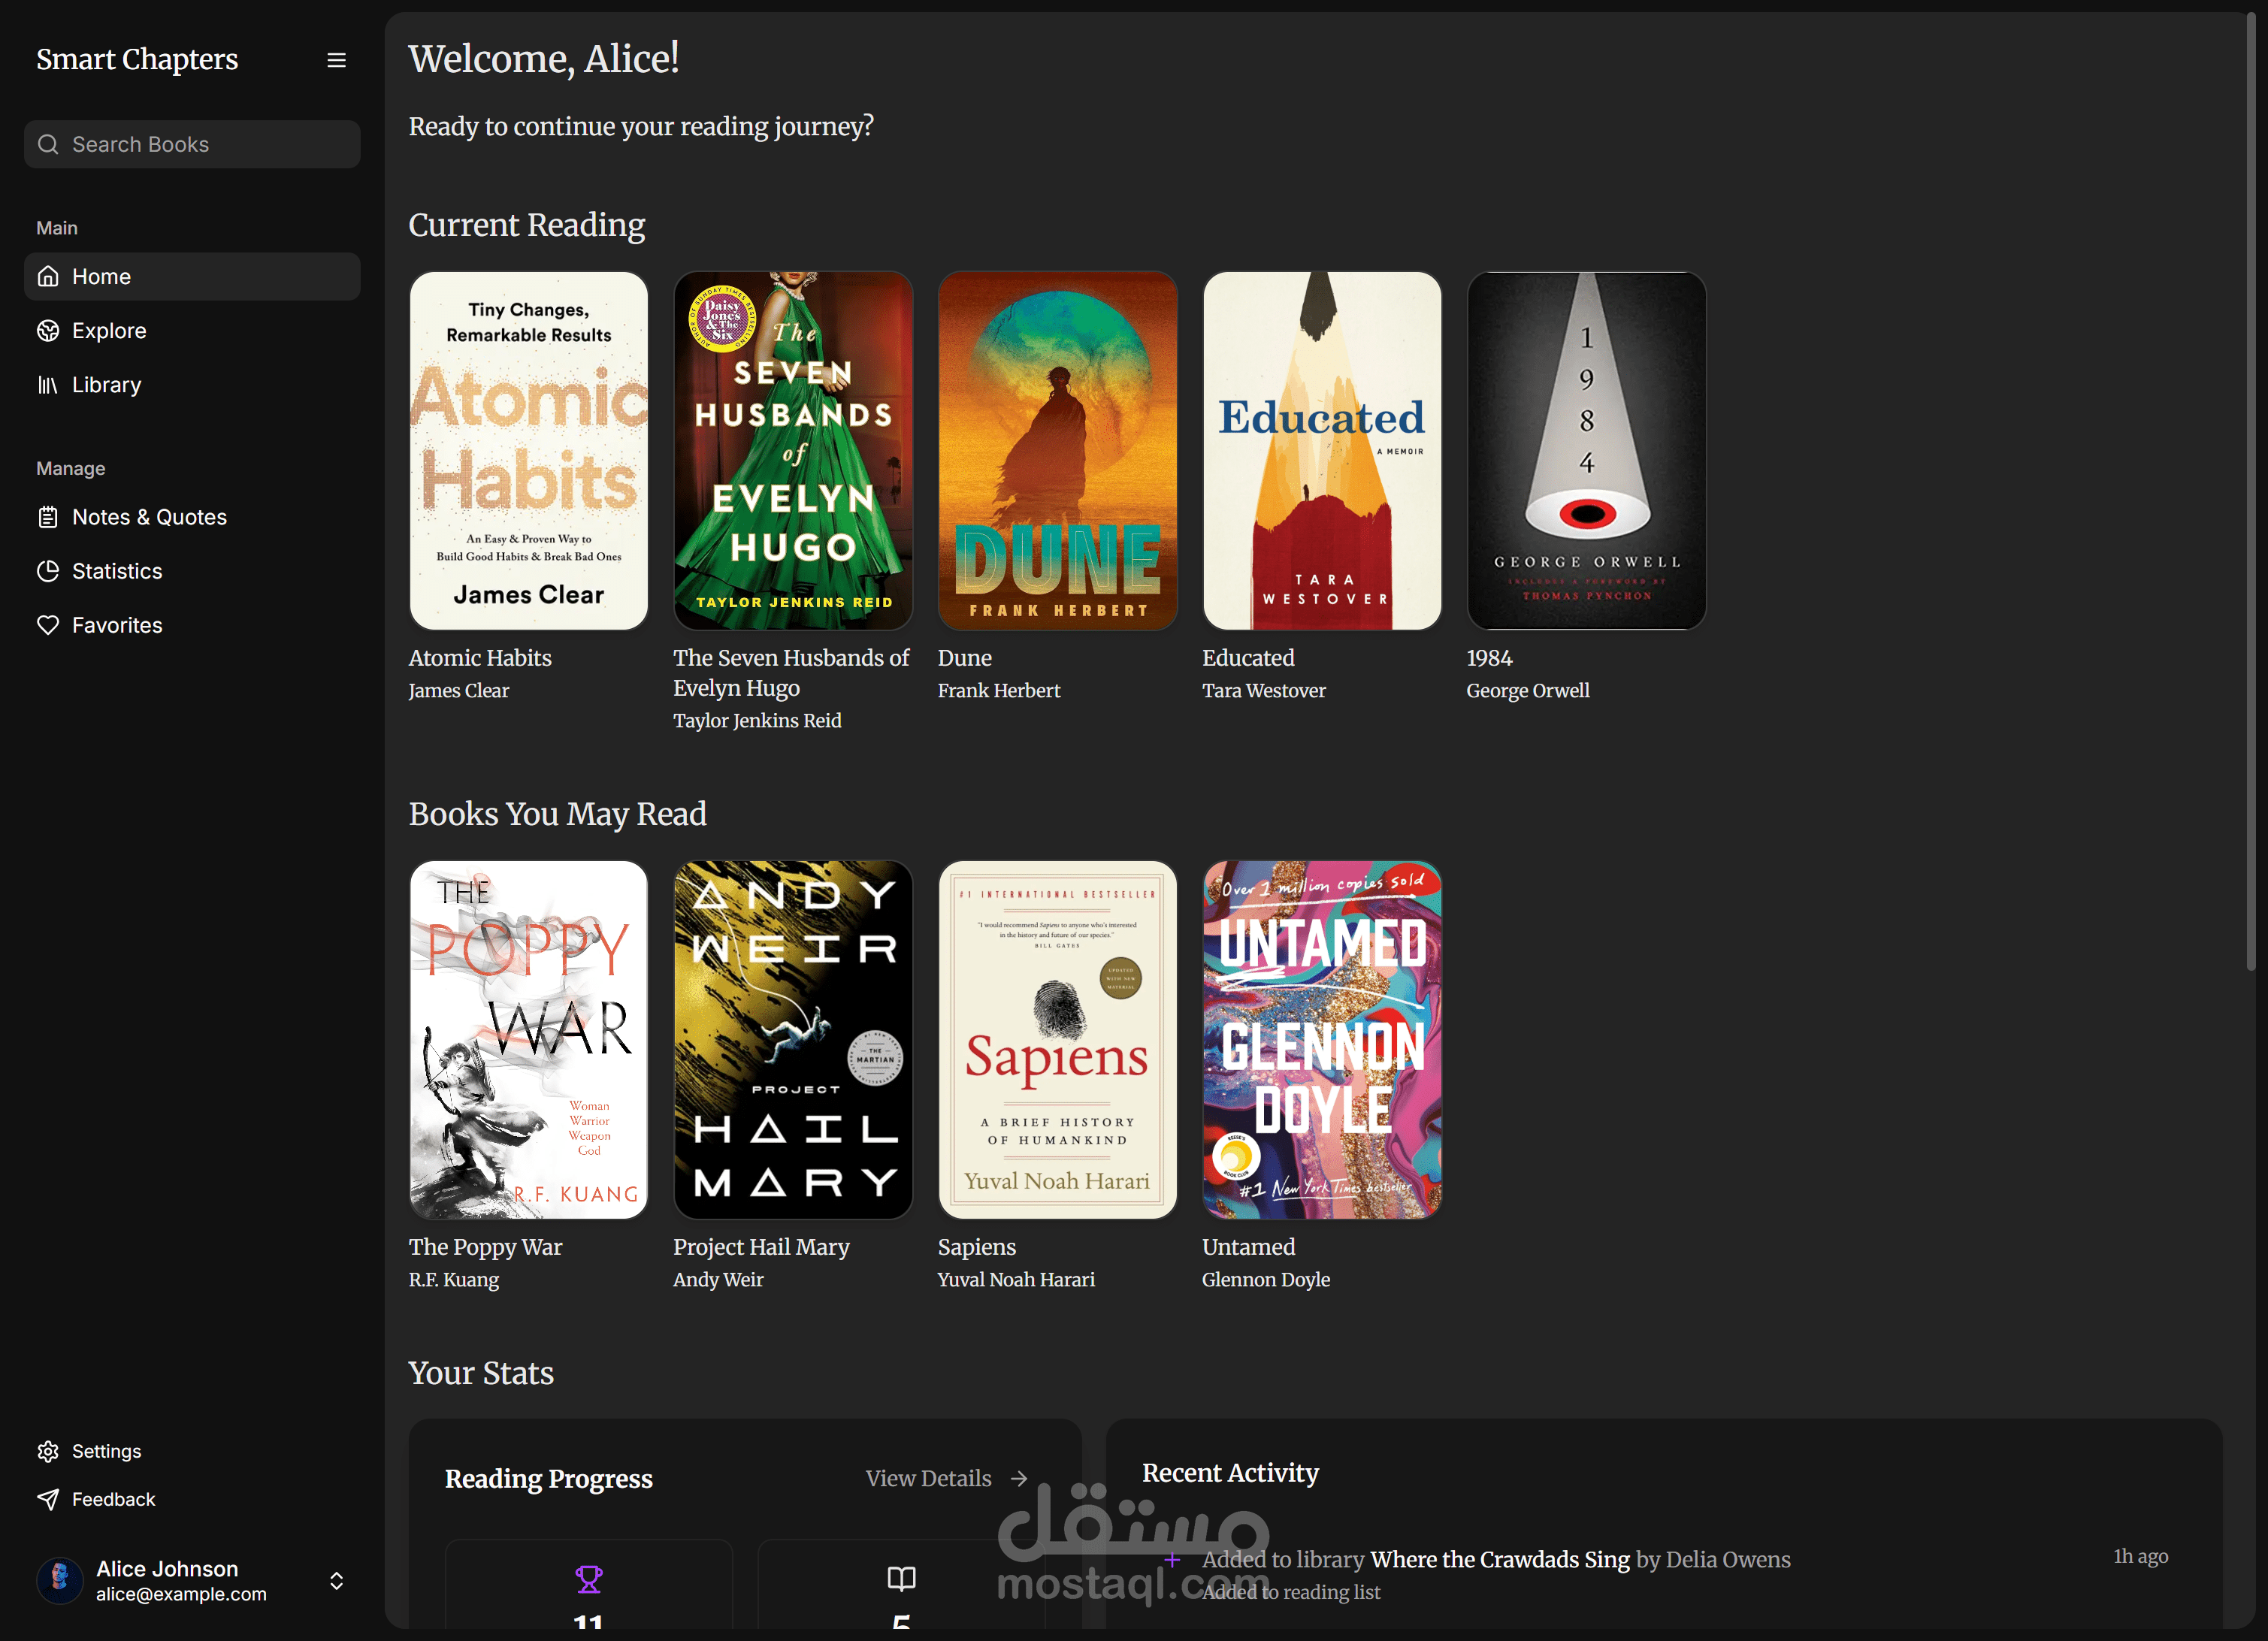Viewport: 2268px width, 1641px height.
Task: Click the open book stats icon
Action: coord(901,1579)
